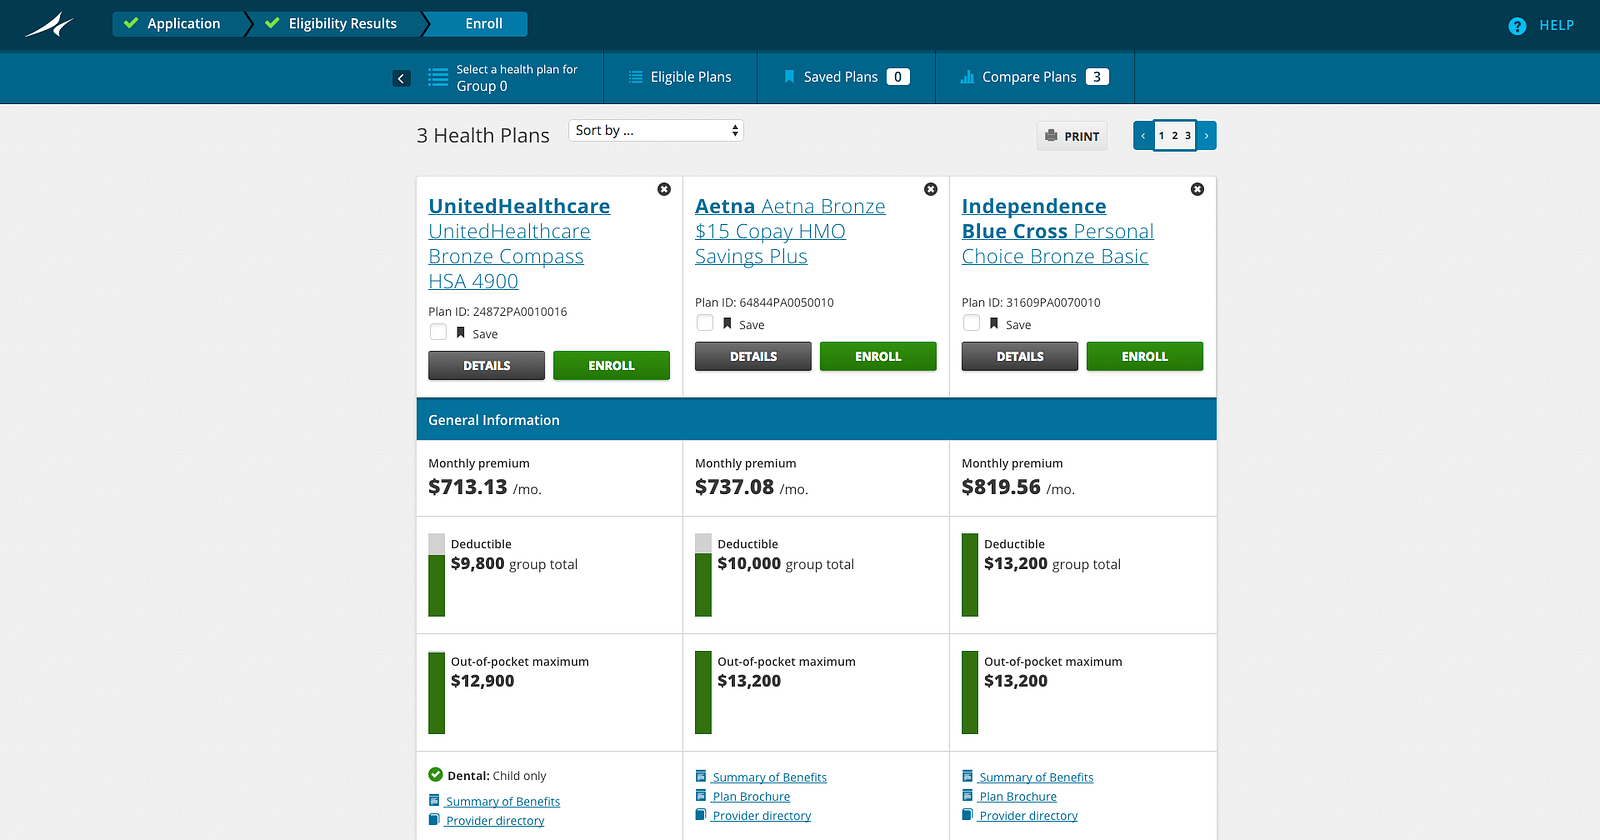Select the Enroll step
Screen dimensions: 1600x840
pyautogui.click(x=478, y=24)
